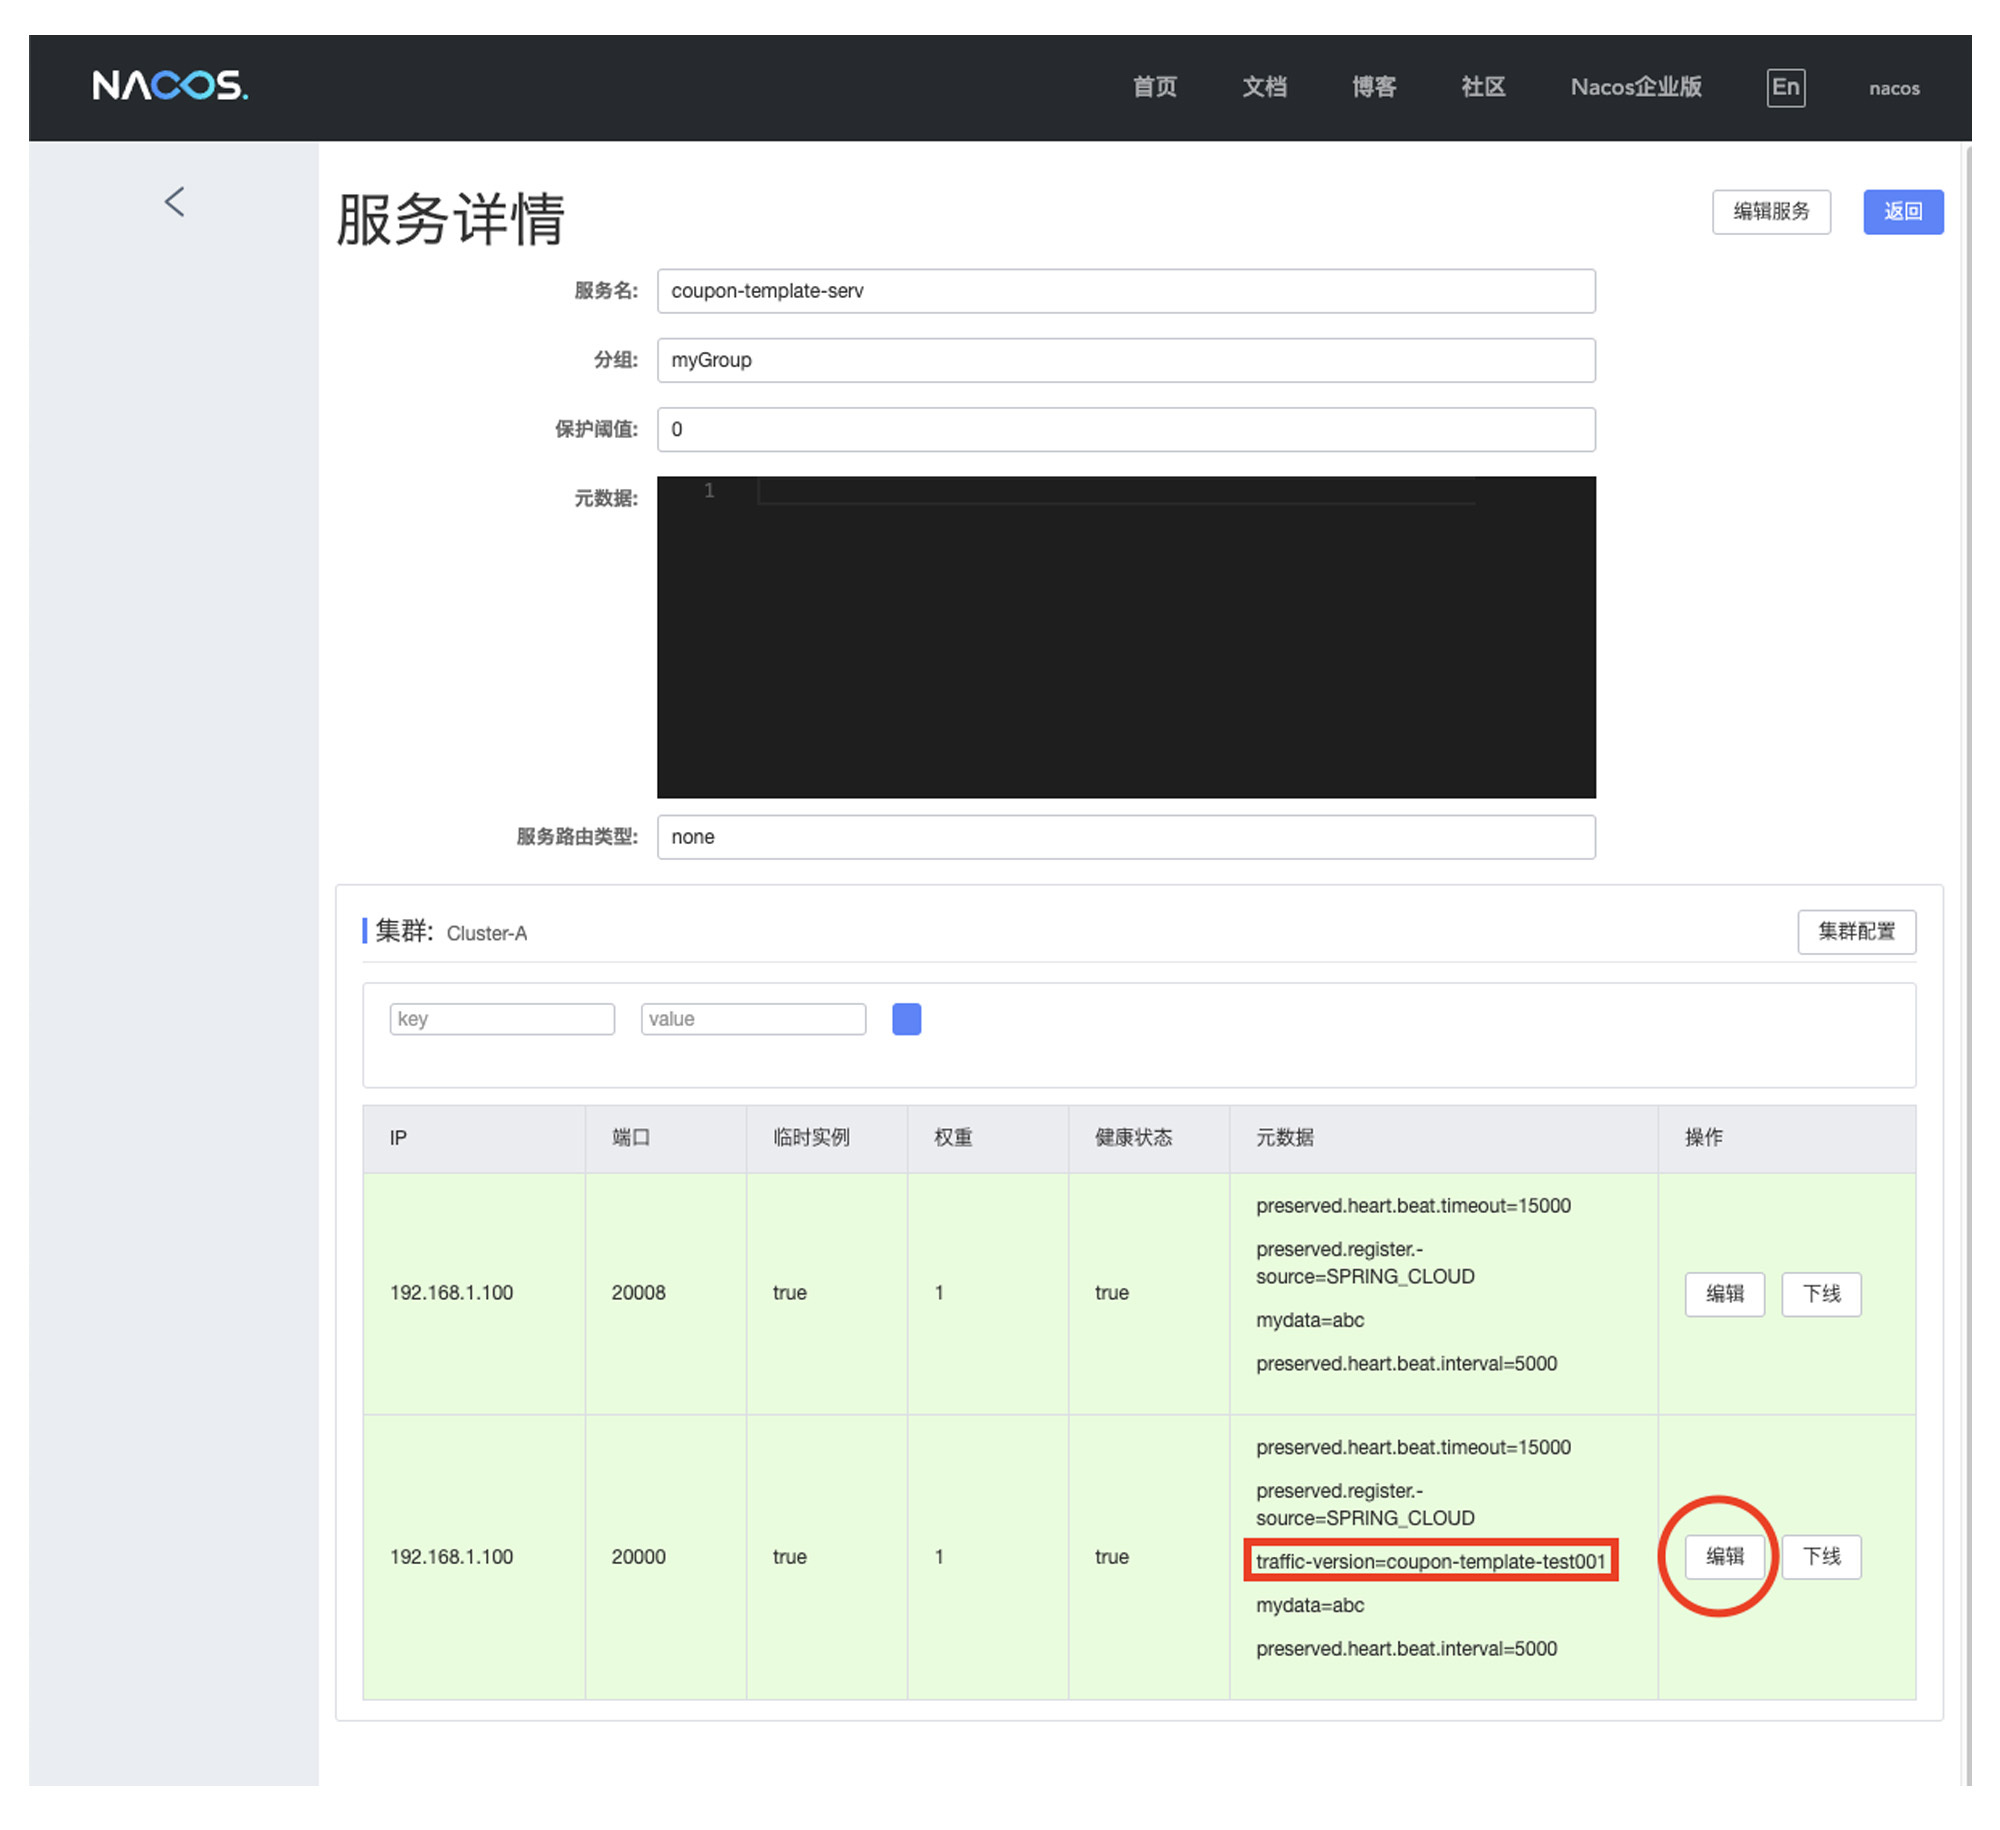Image resolution: width=2000 pixels, height=1830 pixels.
Task: Click into metadata code editor
Action: click(1125, 636)
